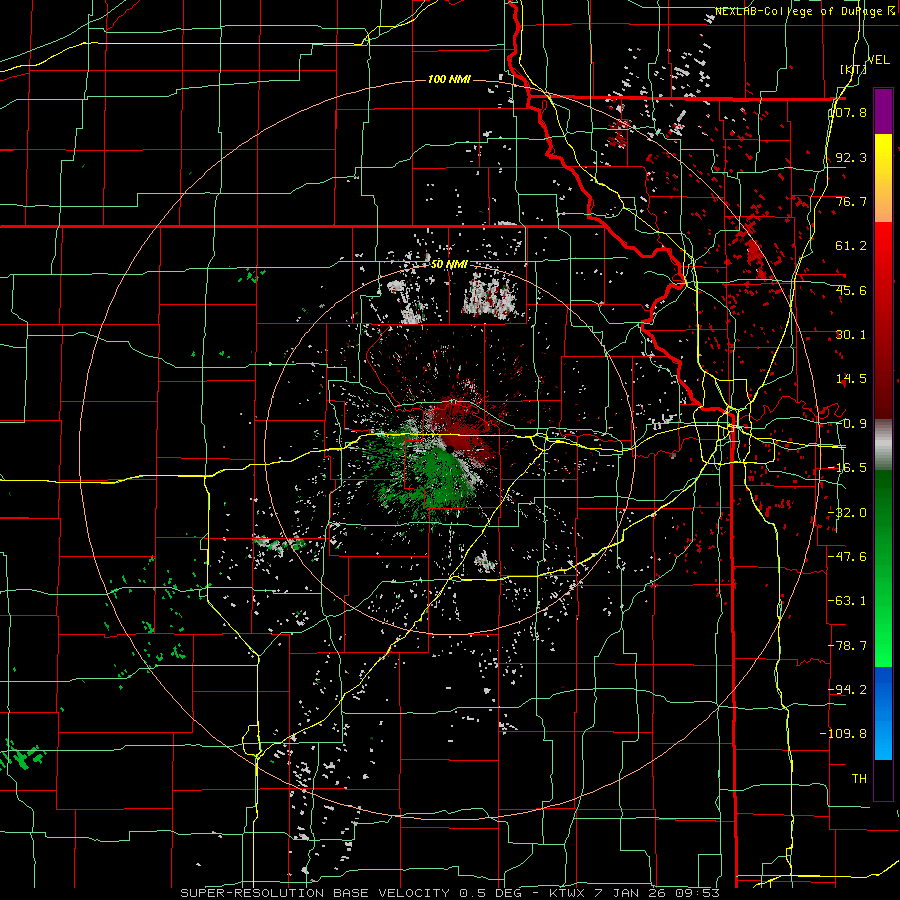
Task: Click the 107.8 value on velocity scale
Action: pos(848,112)
